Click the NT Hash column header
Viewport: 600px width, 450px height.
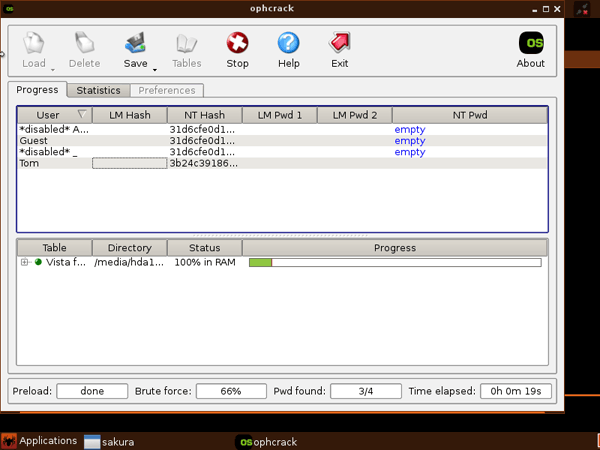tap(204, 115)
